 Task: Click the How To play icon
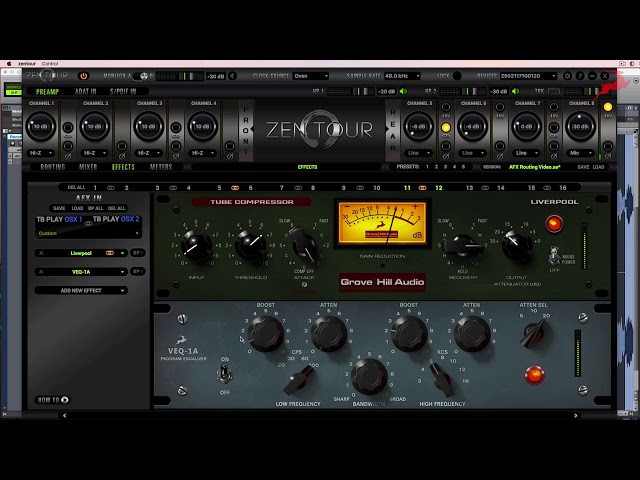click(64, 400)
